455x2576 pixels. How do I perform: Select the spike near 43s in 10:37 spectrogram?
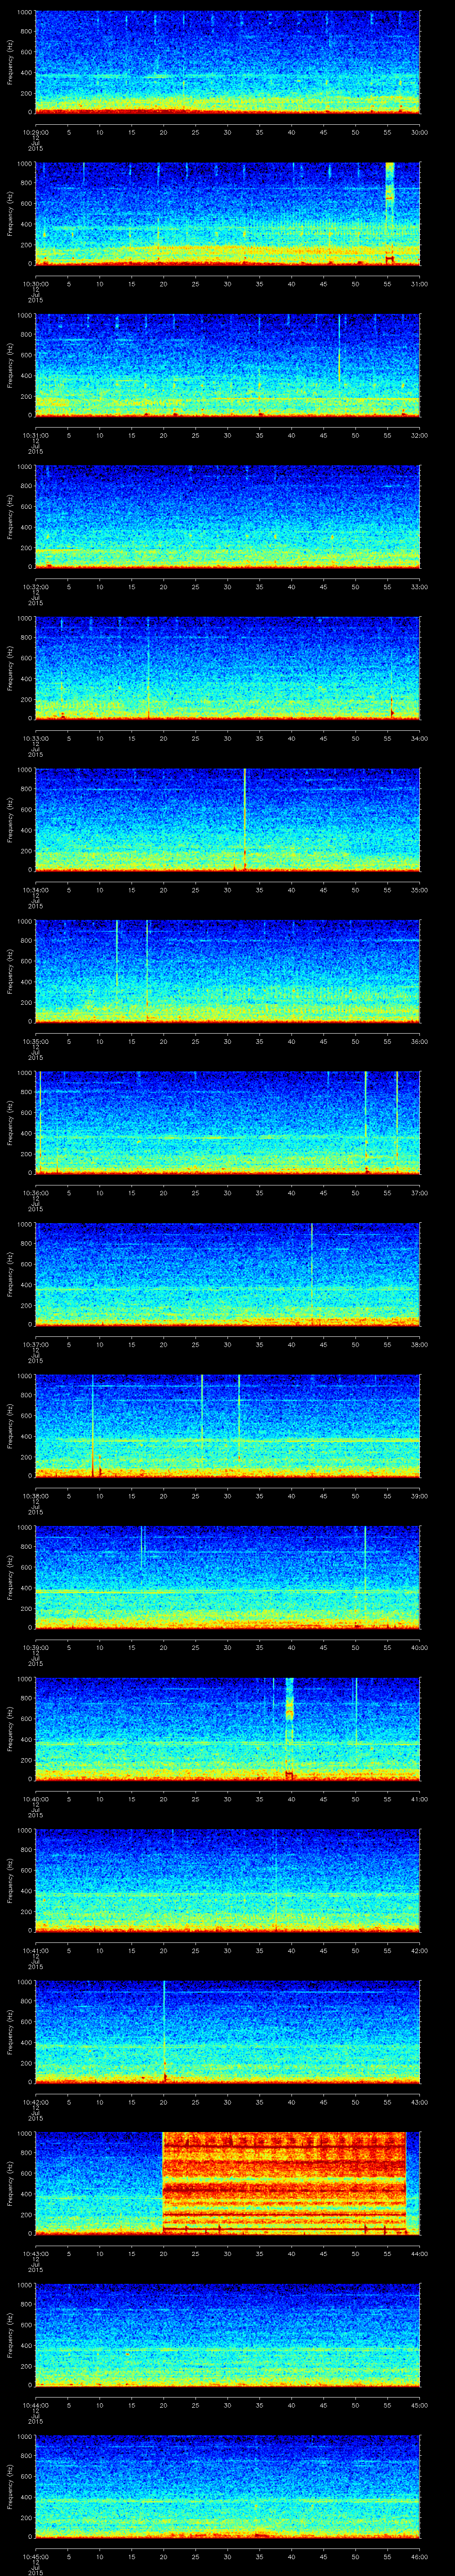(312, 1273)
